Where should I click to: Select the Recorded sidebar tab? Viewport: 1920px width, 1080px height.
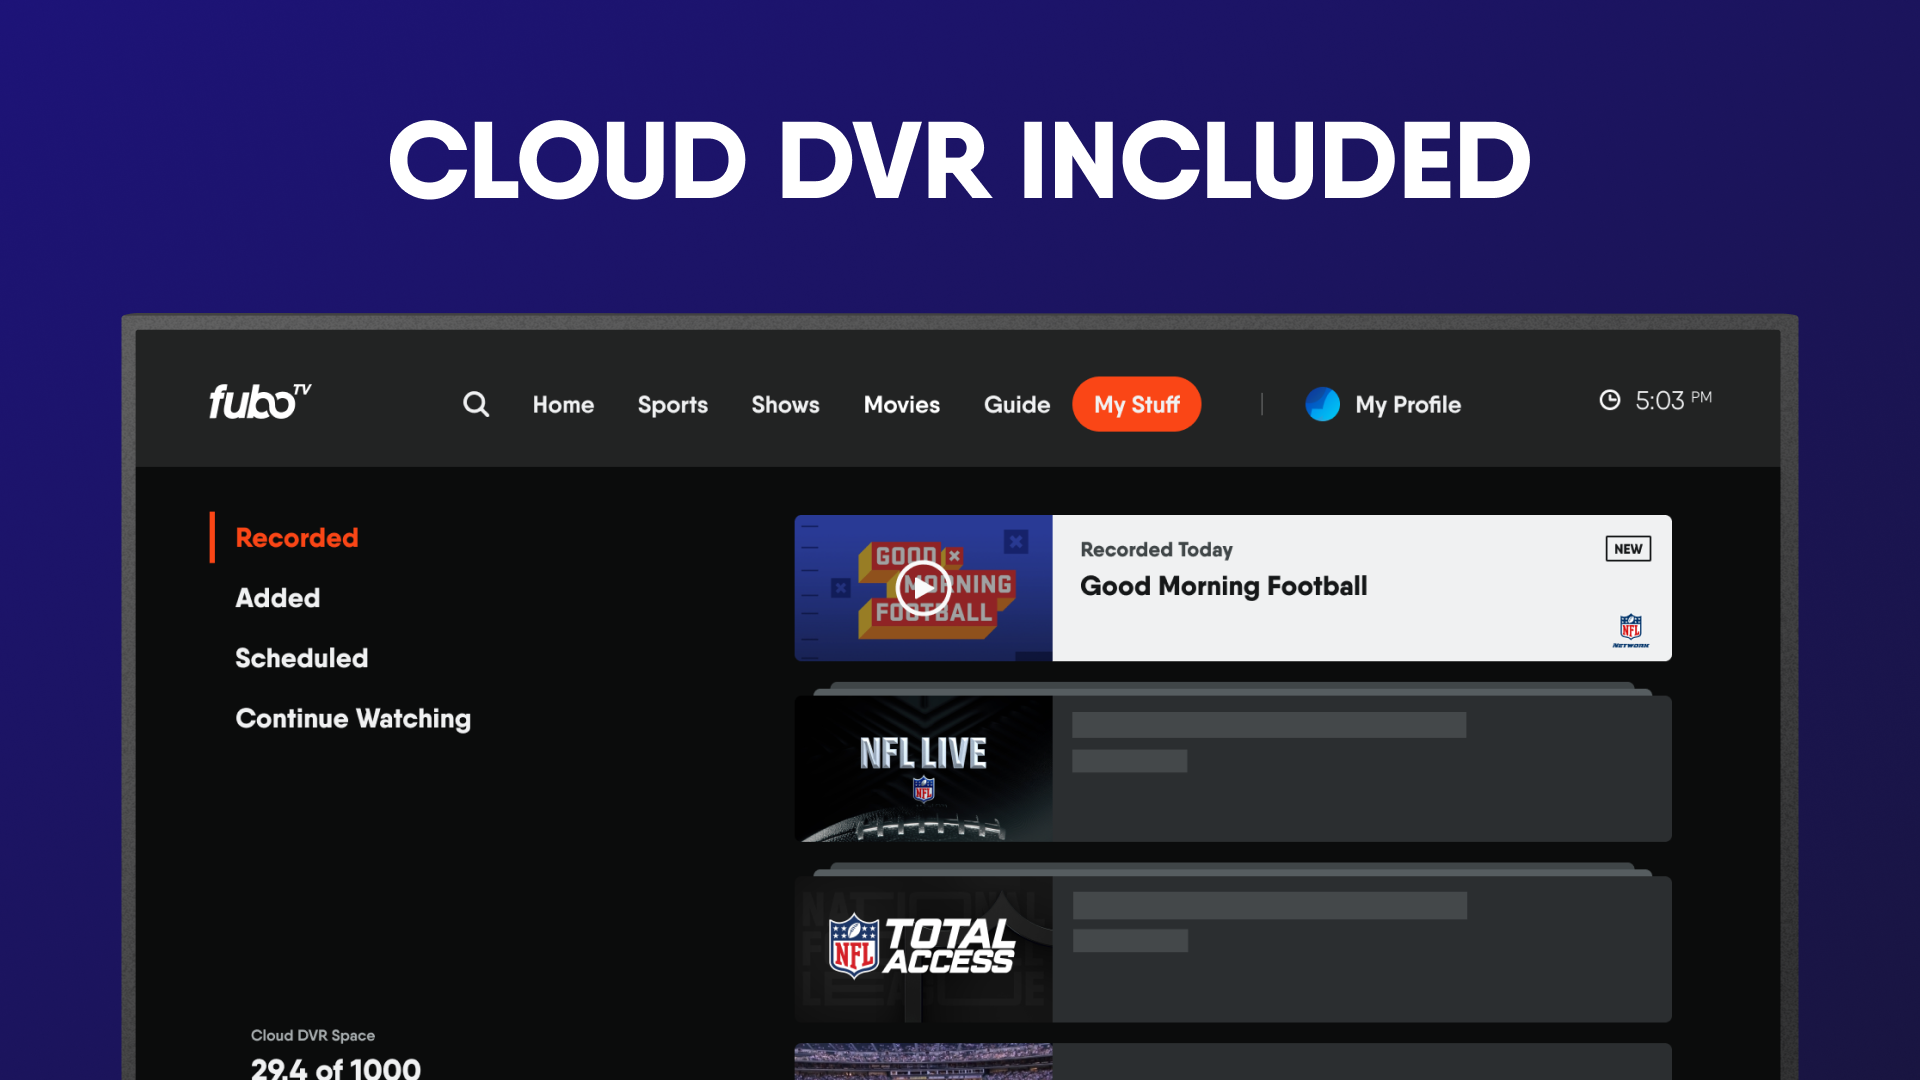tap(296, 538)
